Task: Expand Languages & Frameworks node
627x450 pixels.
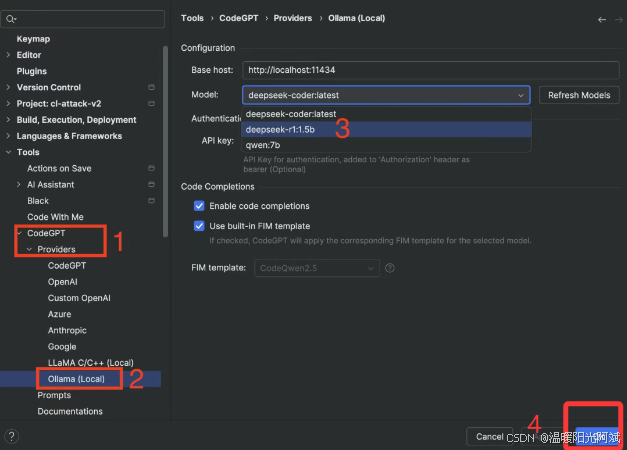Action: tap(8, 136)
